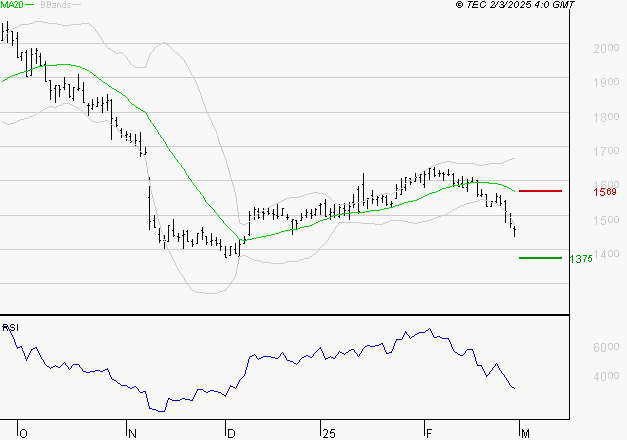Click the RSI panel label
Screen dimensions: 627x440
point(10,328)
